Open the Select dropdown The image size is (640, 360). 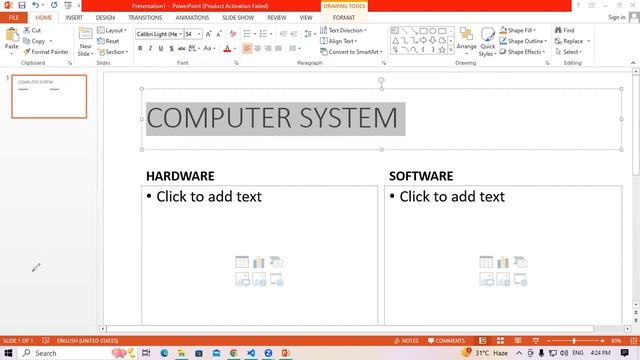click(569, 52)
